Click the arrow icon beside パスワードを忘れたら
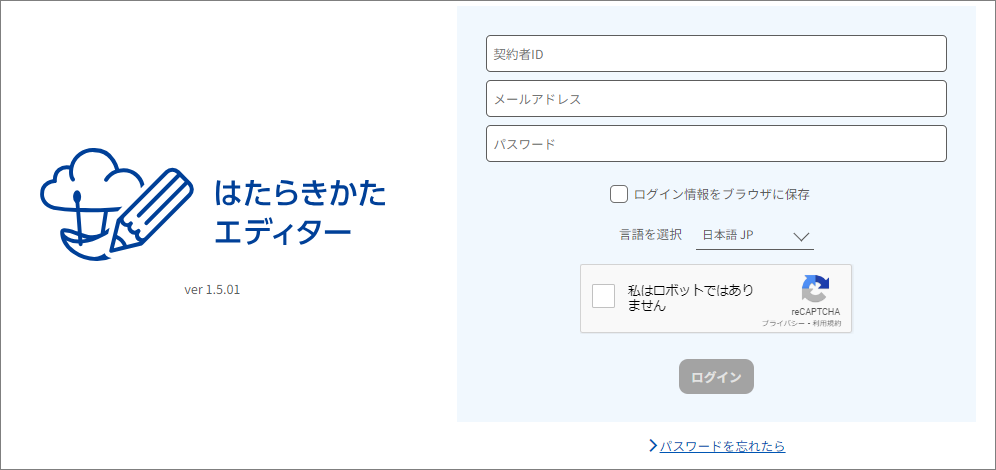Image resolution: width=996 pixels, height=470 pixels. (652, 445)
